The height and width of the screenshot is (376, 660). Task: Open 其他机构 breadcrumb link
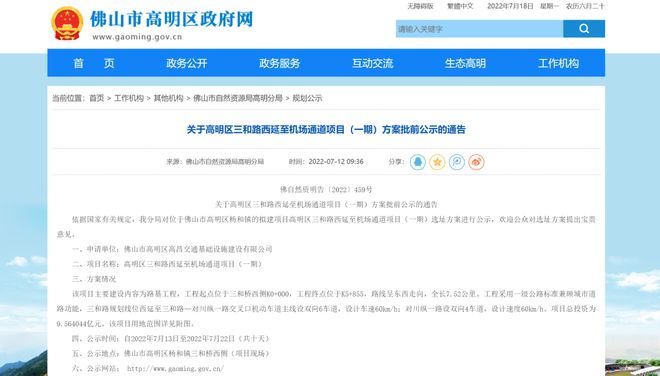[x=168, y=98]
